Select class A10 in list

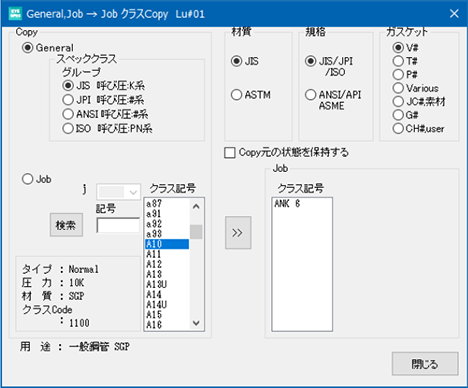[167, 244]
